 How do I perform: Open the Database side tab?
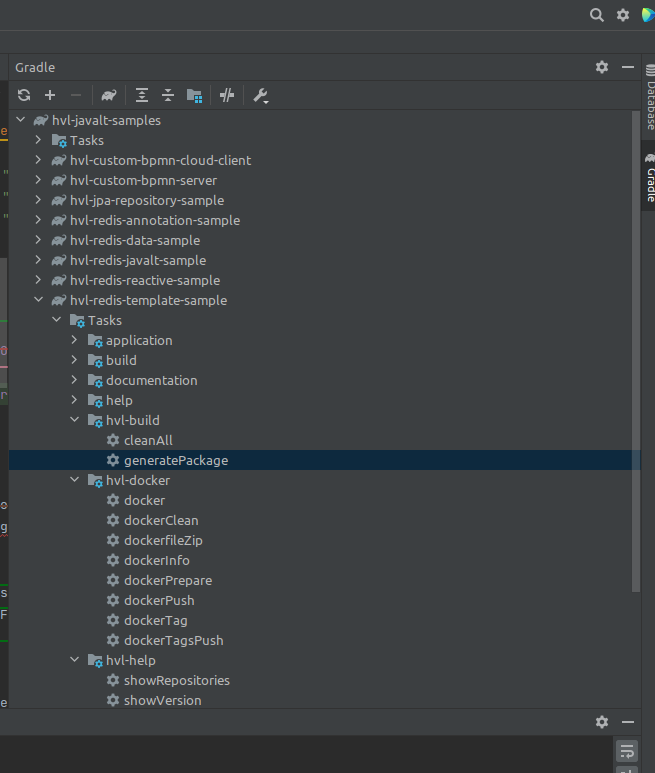(x=650, y=98)
